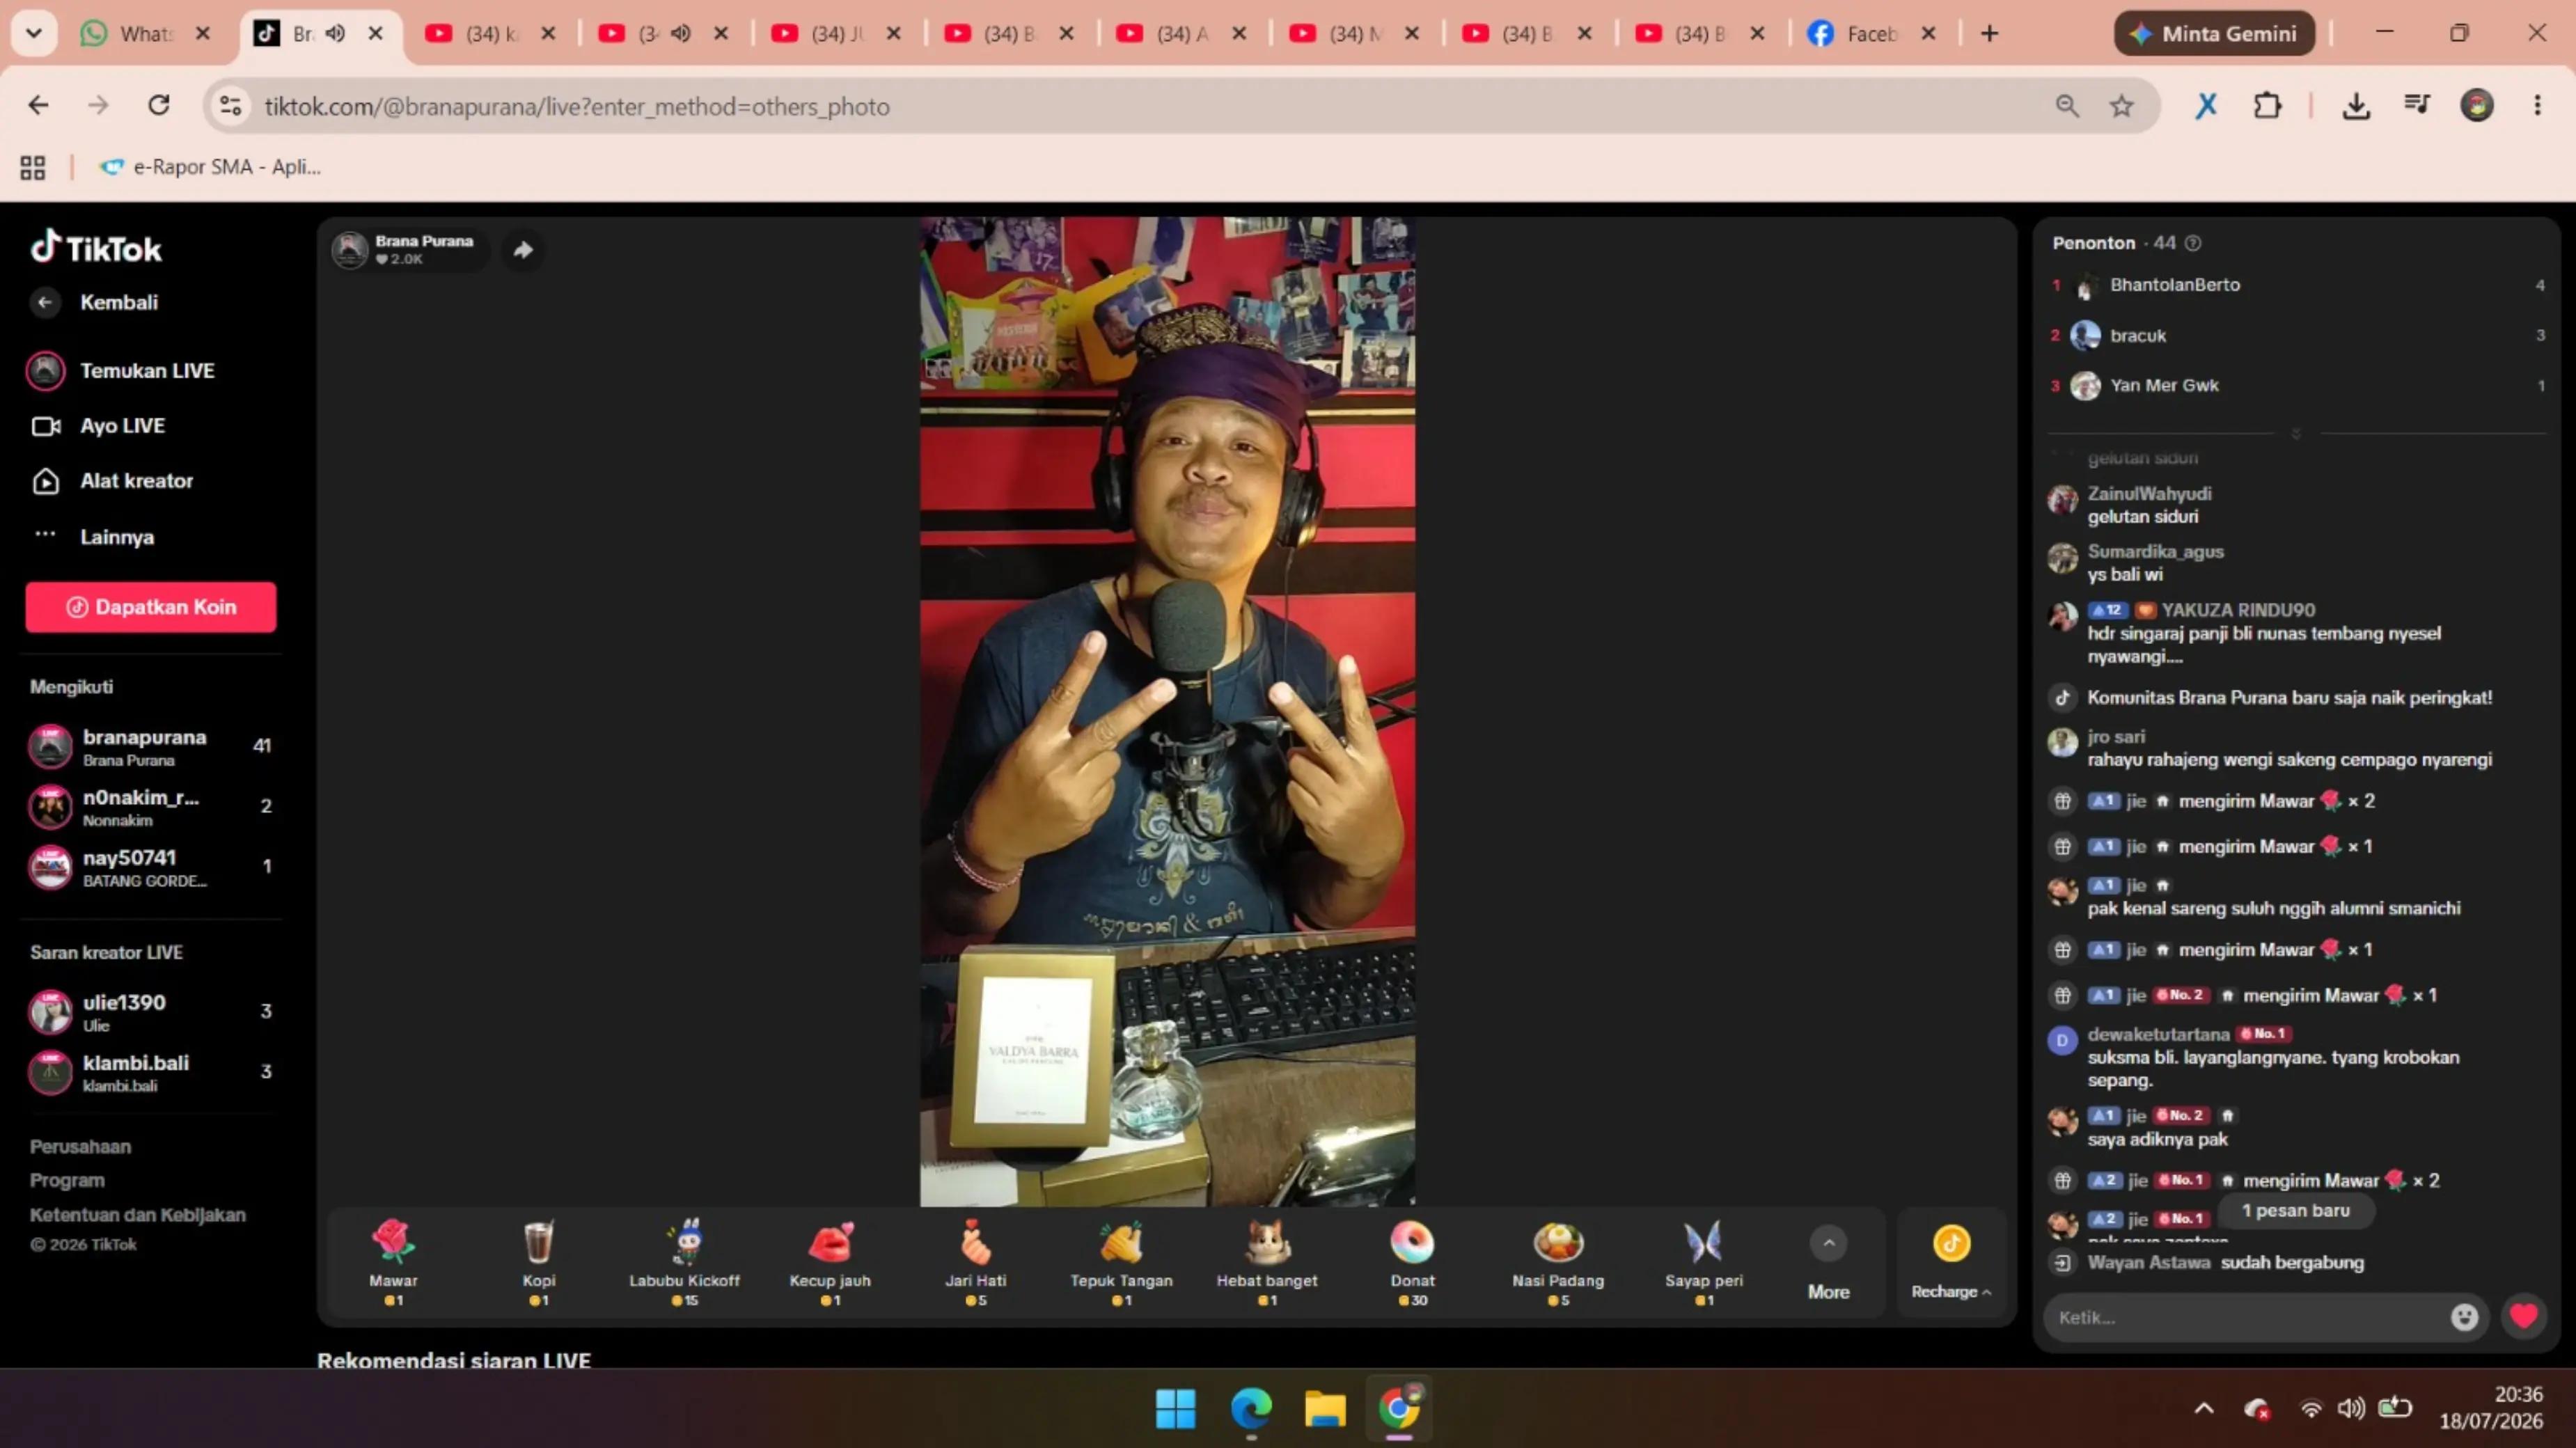
Task: Bookmark this page with star icon
Action: [2121, 106]
